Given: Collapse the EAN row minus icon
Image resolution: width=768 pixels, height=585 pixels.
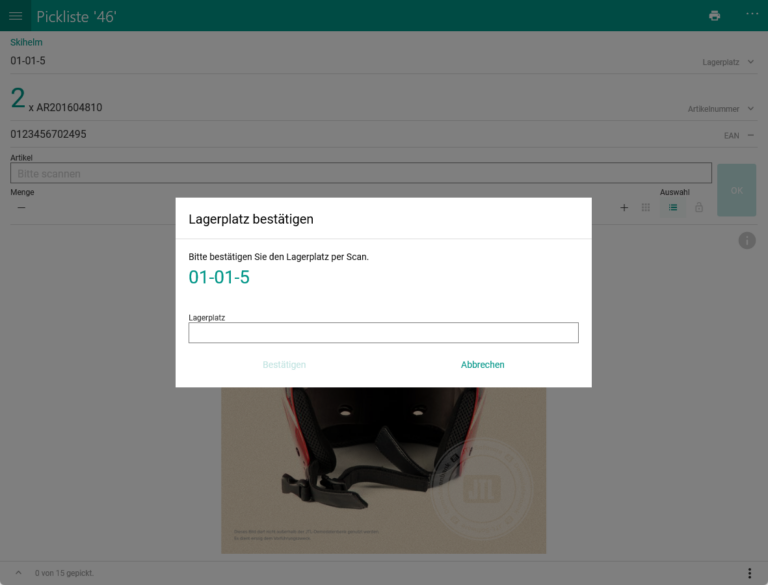Looking at the screenshot, I should tap(750, 135).
